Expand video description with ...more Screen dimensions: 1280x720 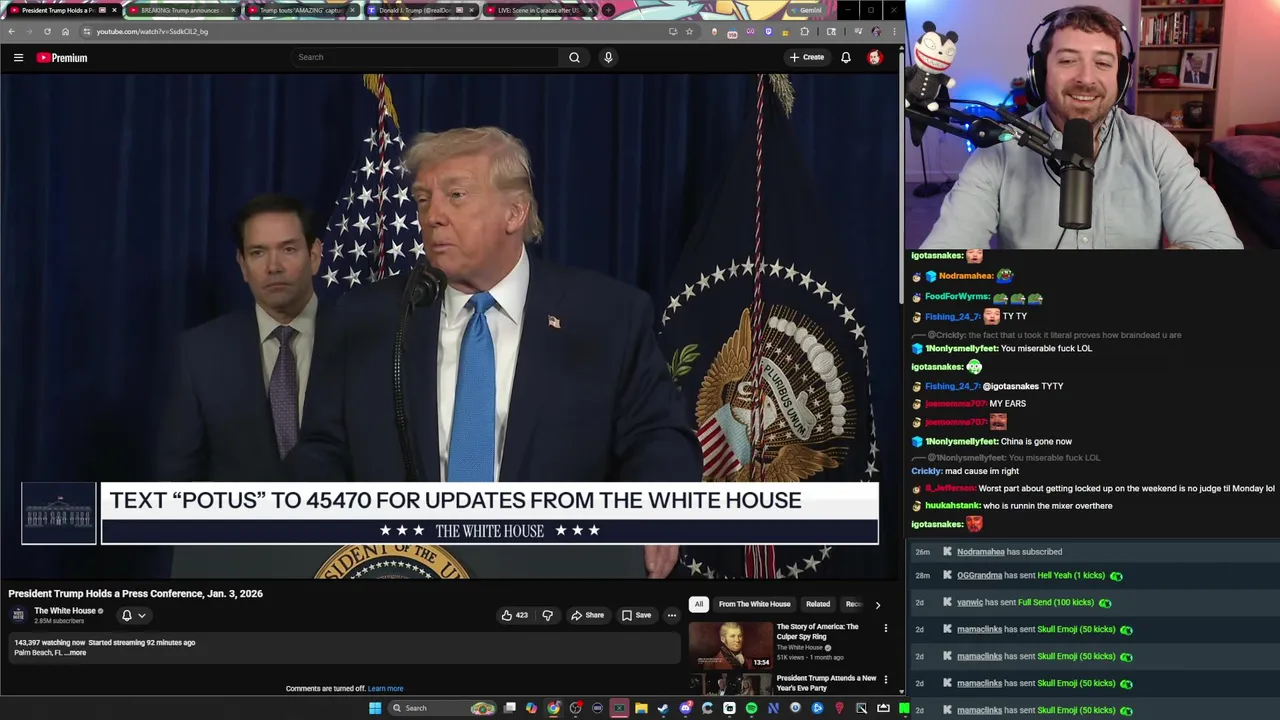(77, 653)
